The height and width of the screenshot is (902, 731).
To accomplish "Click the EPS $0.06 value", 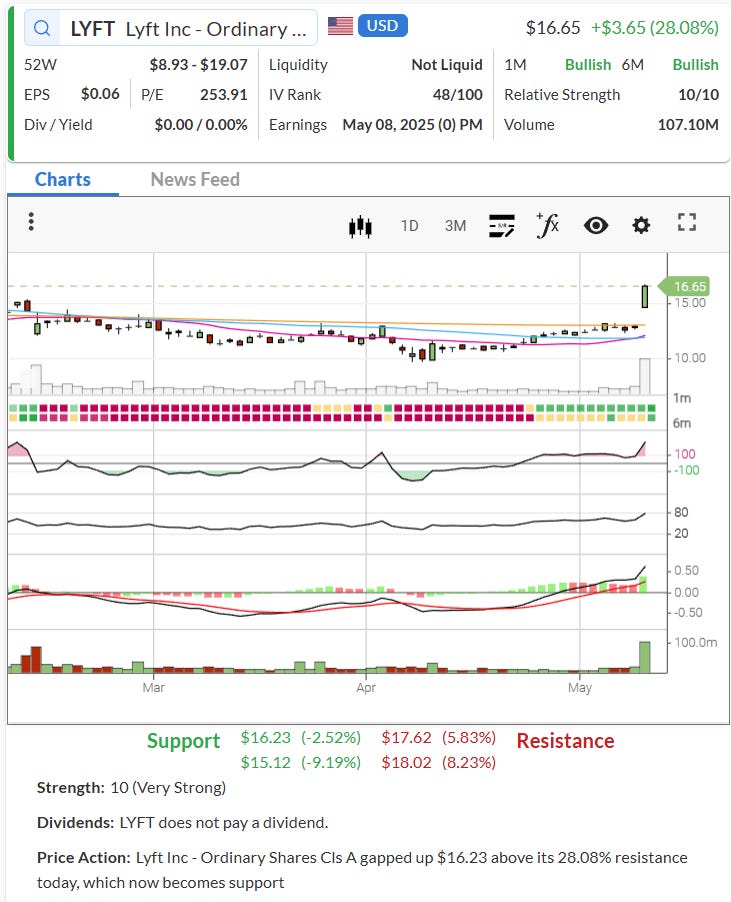I will point(100,94).
